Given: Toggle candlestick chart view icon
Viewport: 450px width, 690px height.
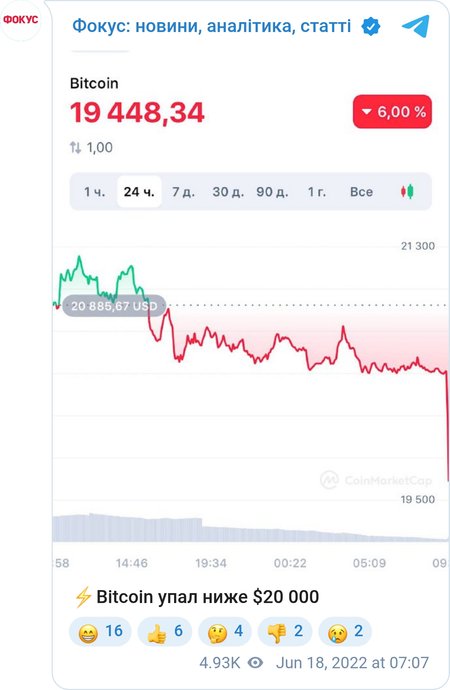Looking at the screenshot, I should [x=407, y=191].
